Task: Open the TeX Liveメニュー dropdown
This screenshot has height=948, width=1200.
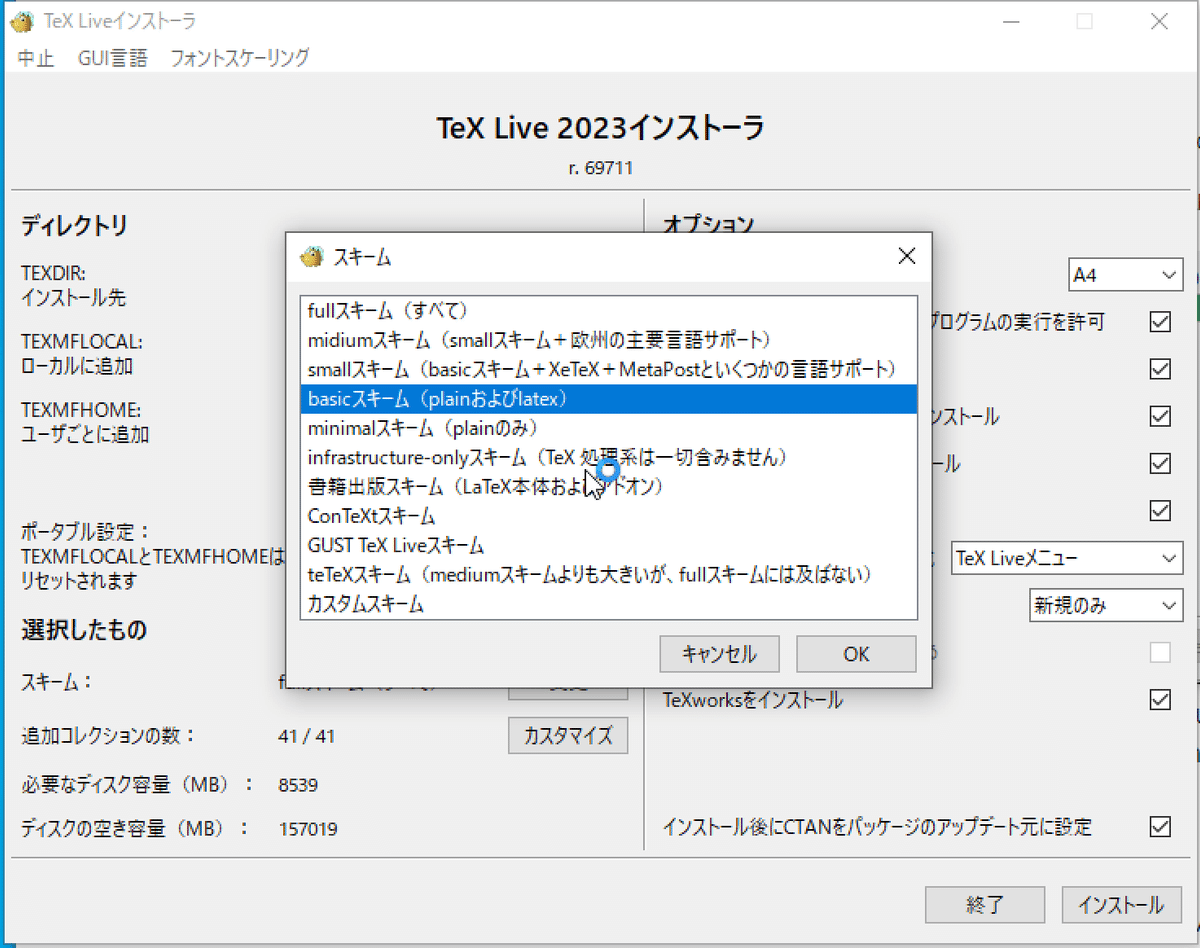Action: click(x=1067, y=558)
